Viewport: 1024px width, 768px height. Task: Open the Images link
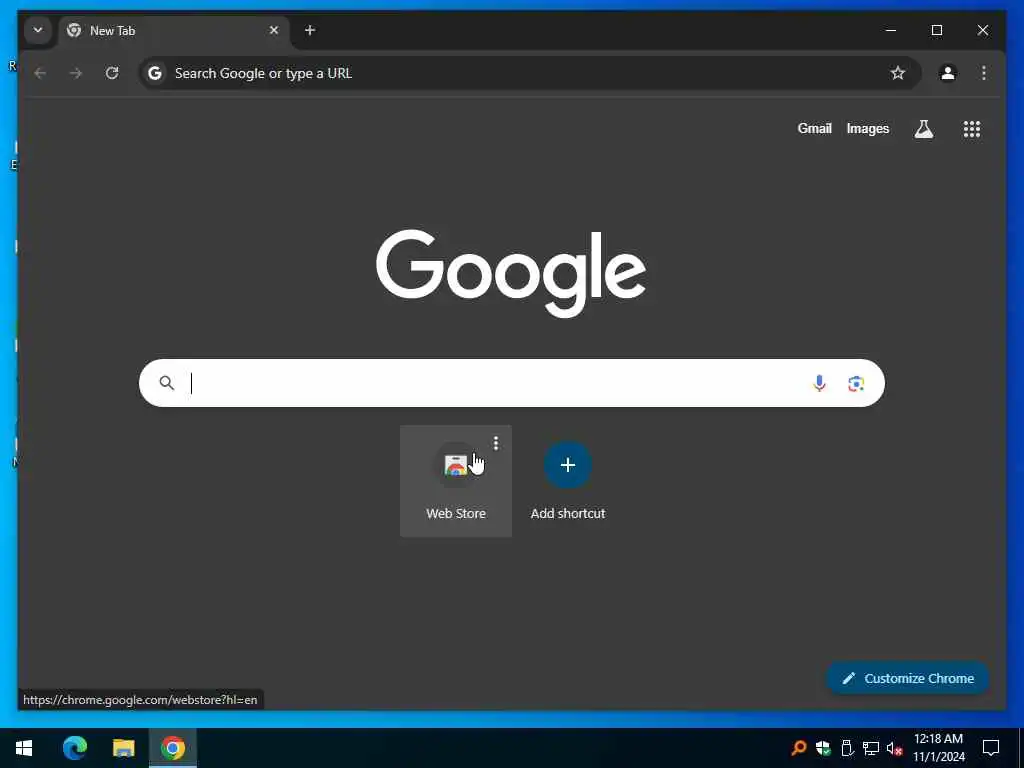(867, 129)
